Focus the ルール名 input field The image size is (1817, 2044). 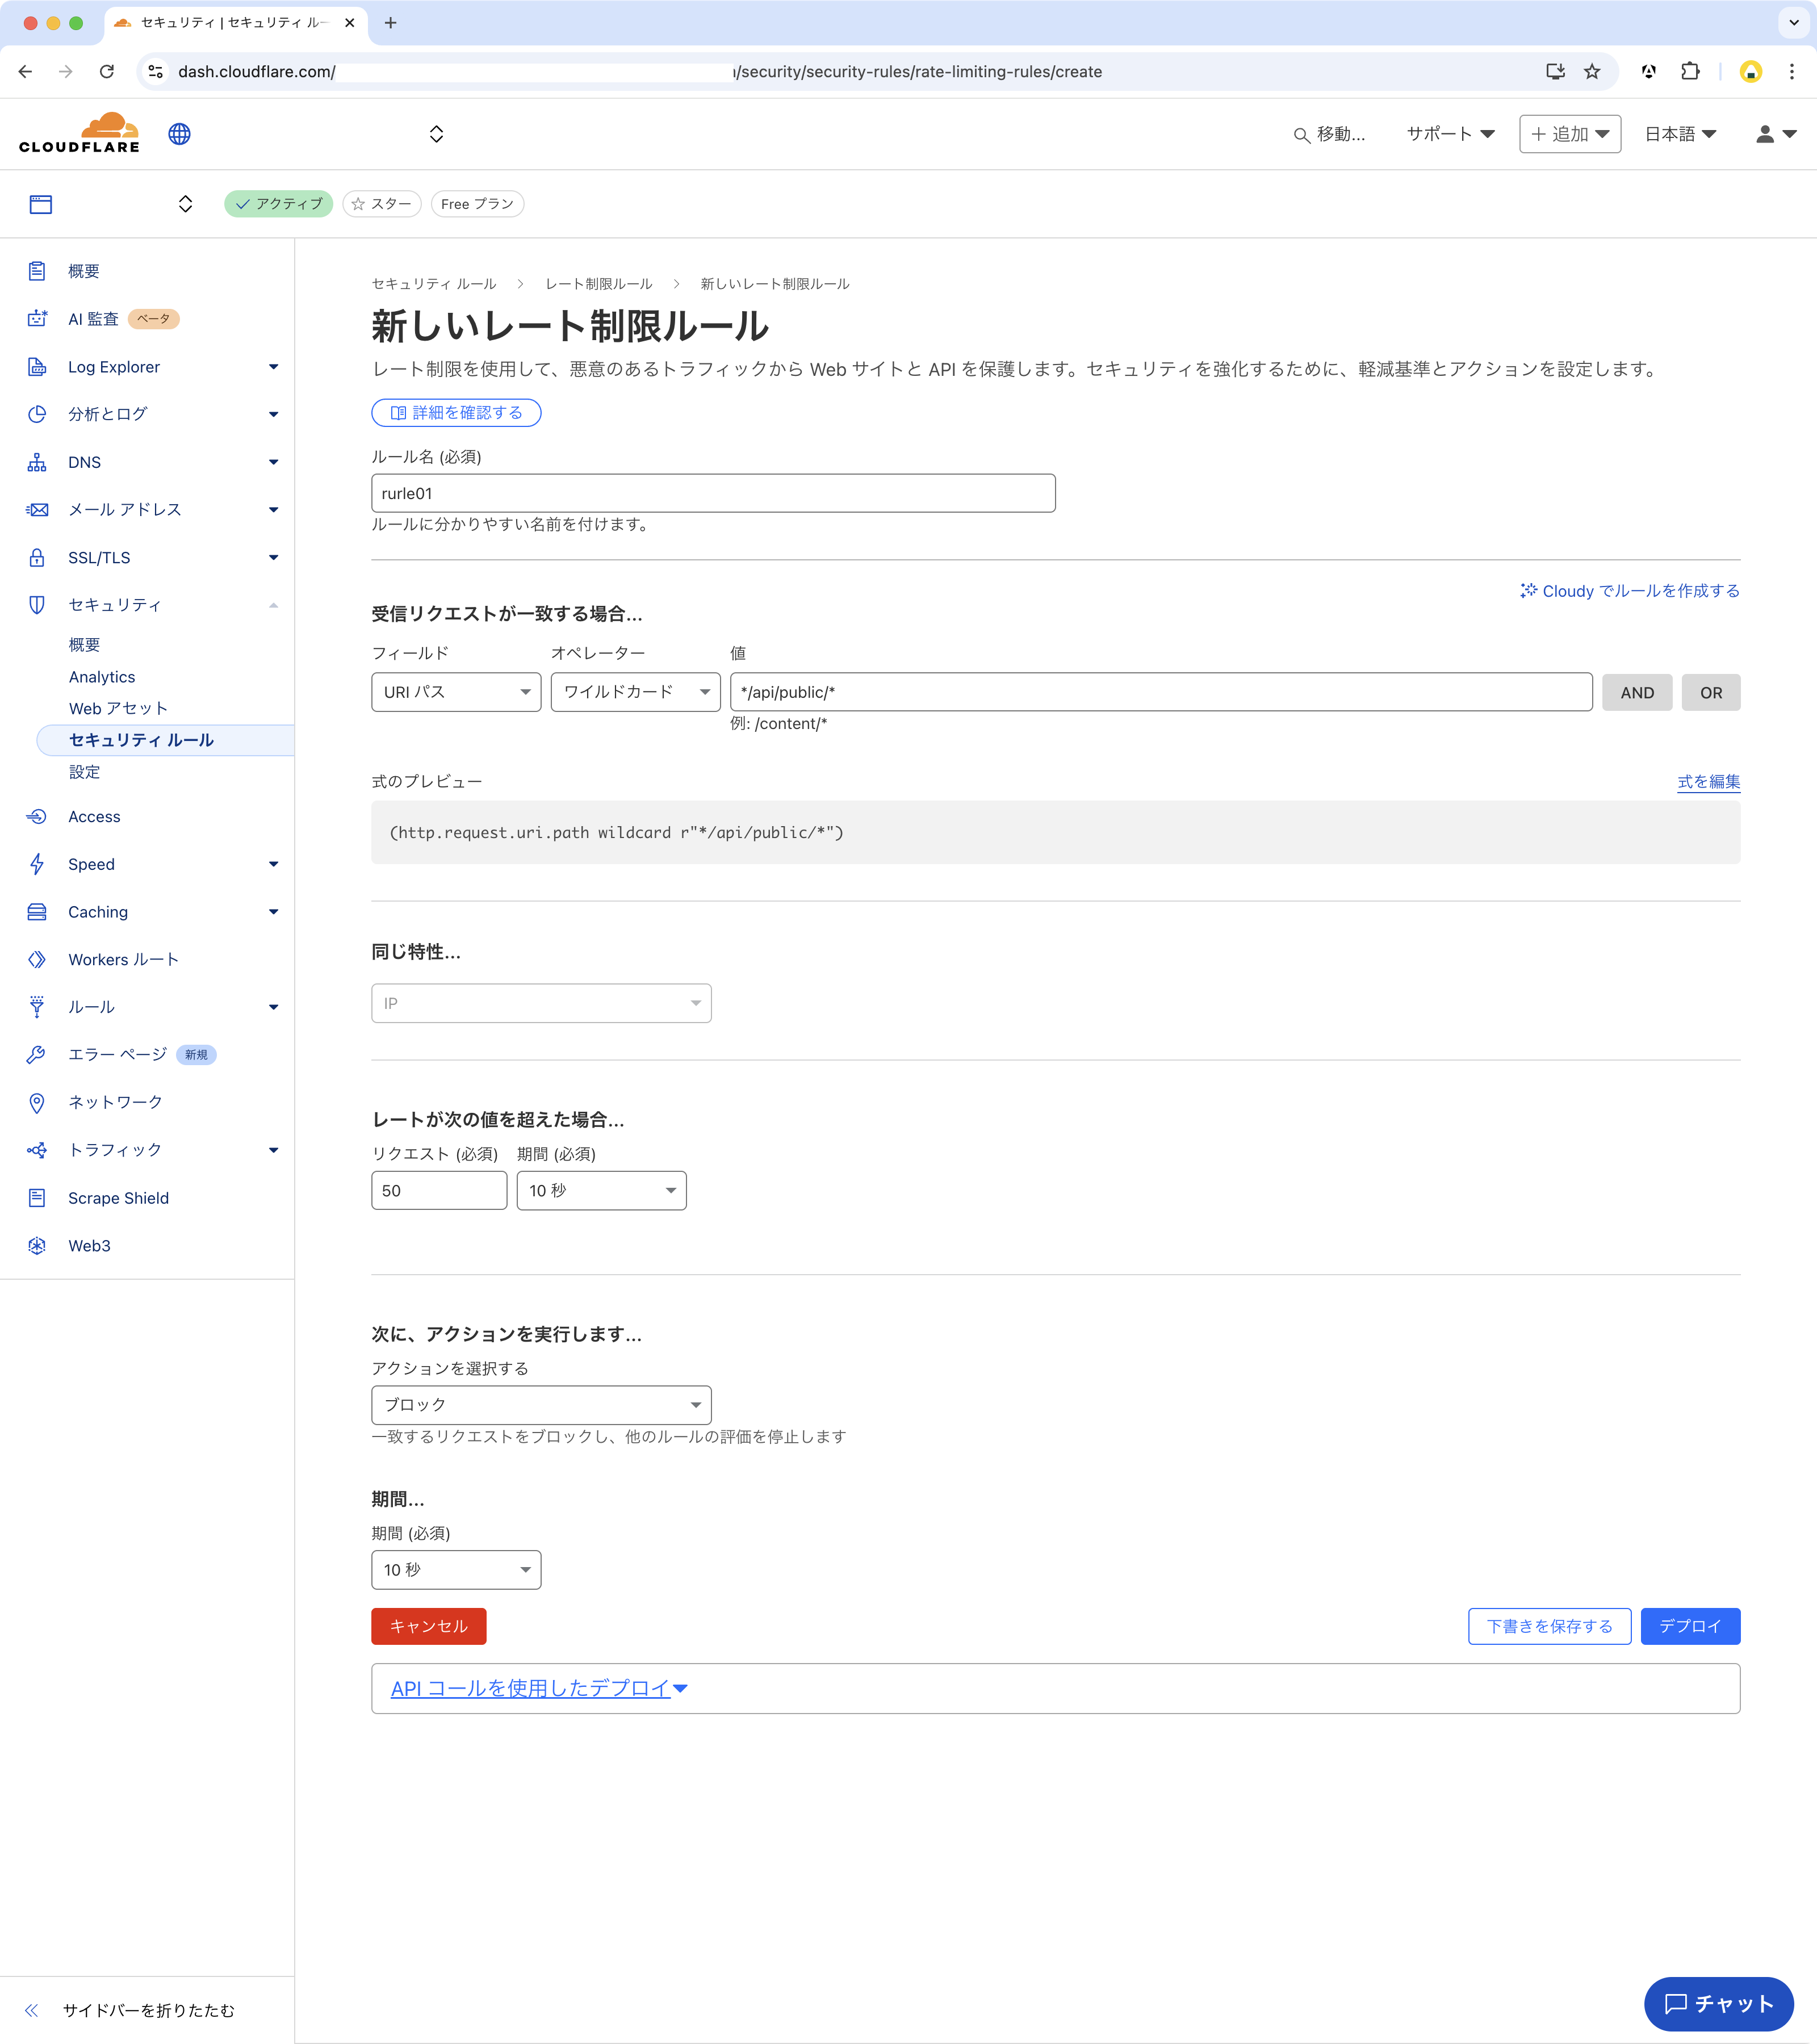[x=713, y=493]
